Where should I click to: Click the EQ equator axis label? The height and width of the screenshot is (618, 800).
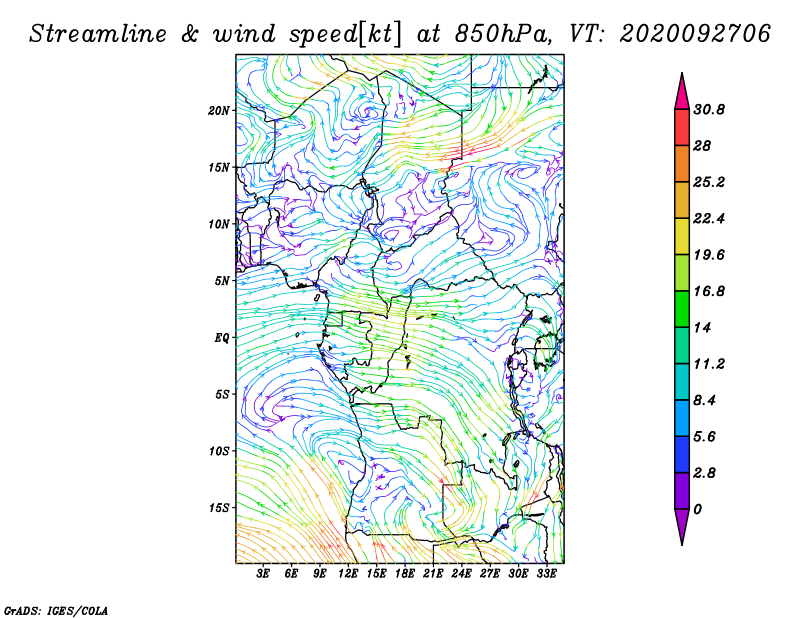tap(222, 338)
